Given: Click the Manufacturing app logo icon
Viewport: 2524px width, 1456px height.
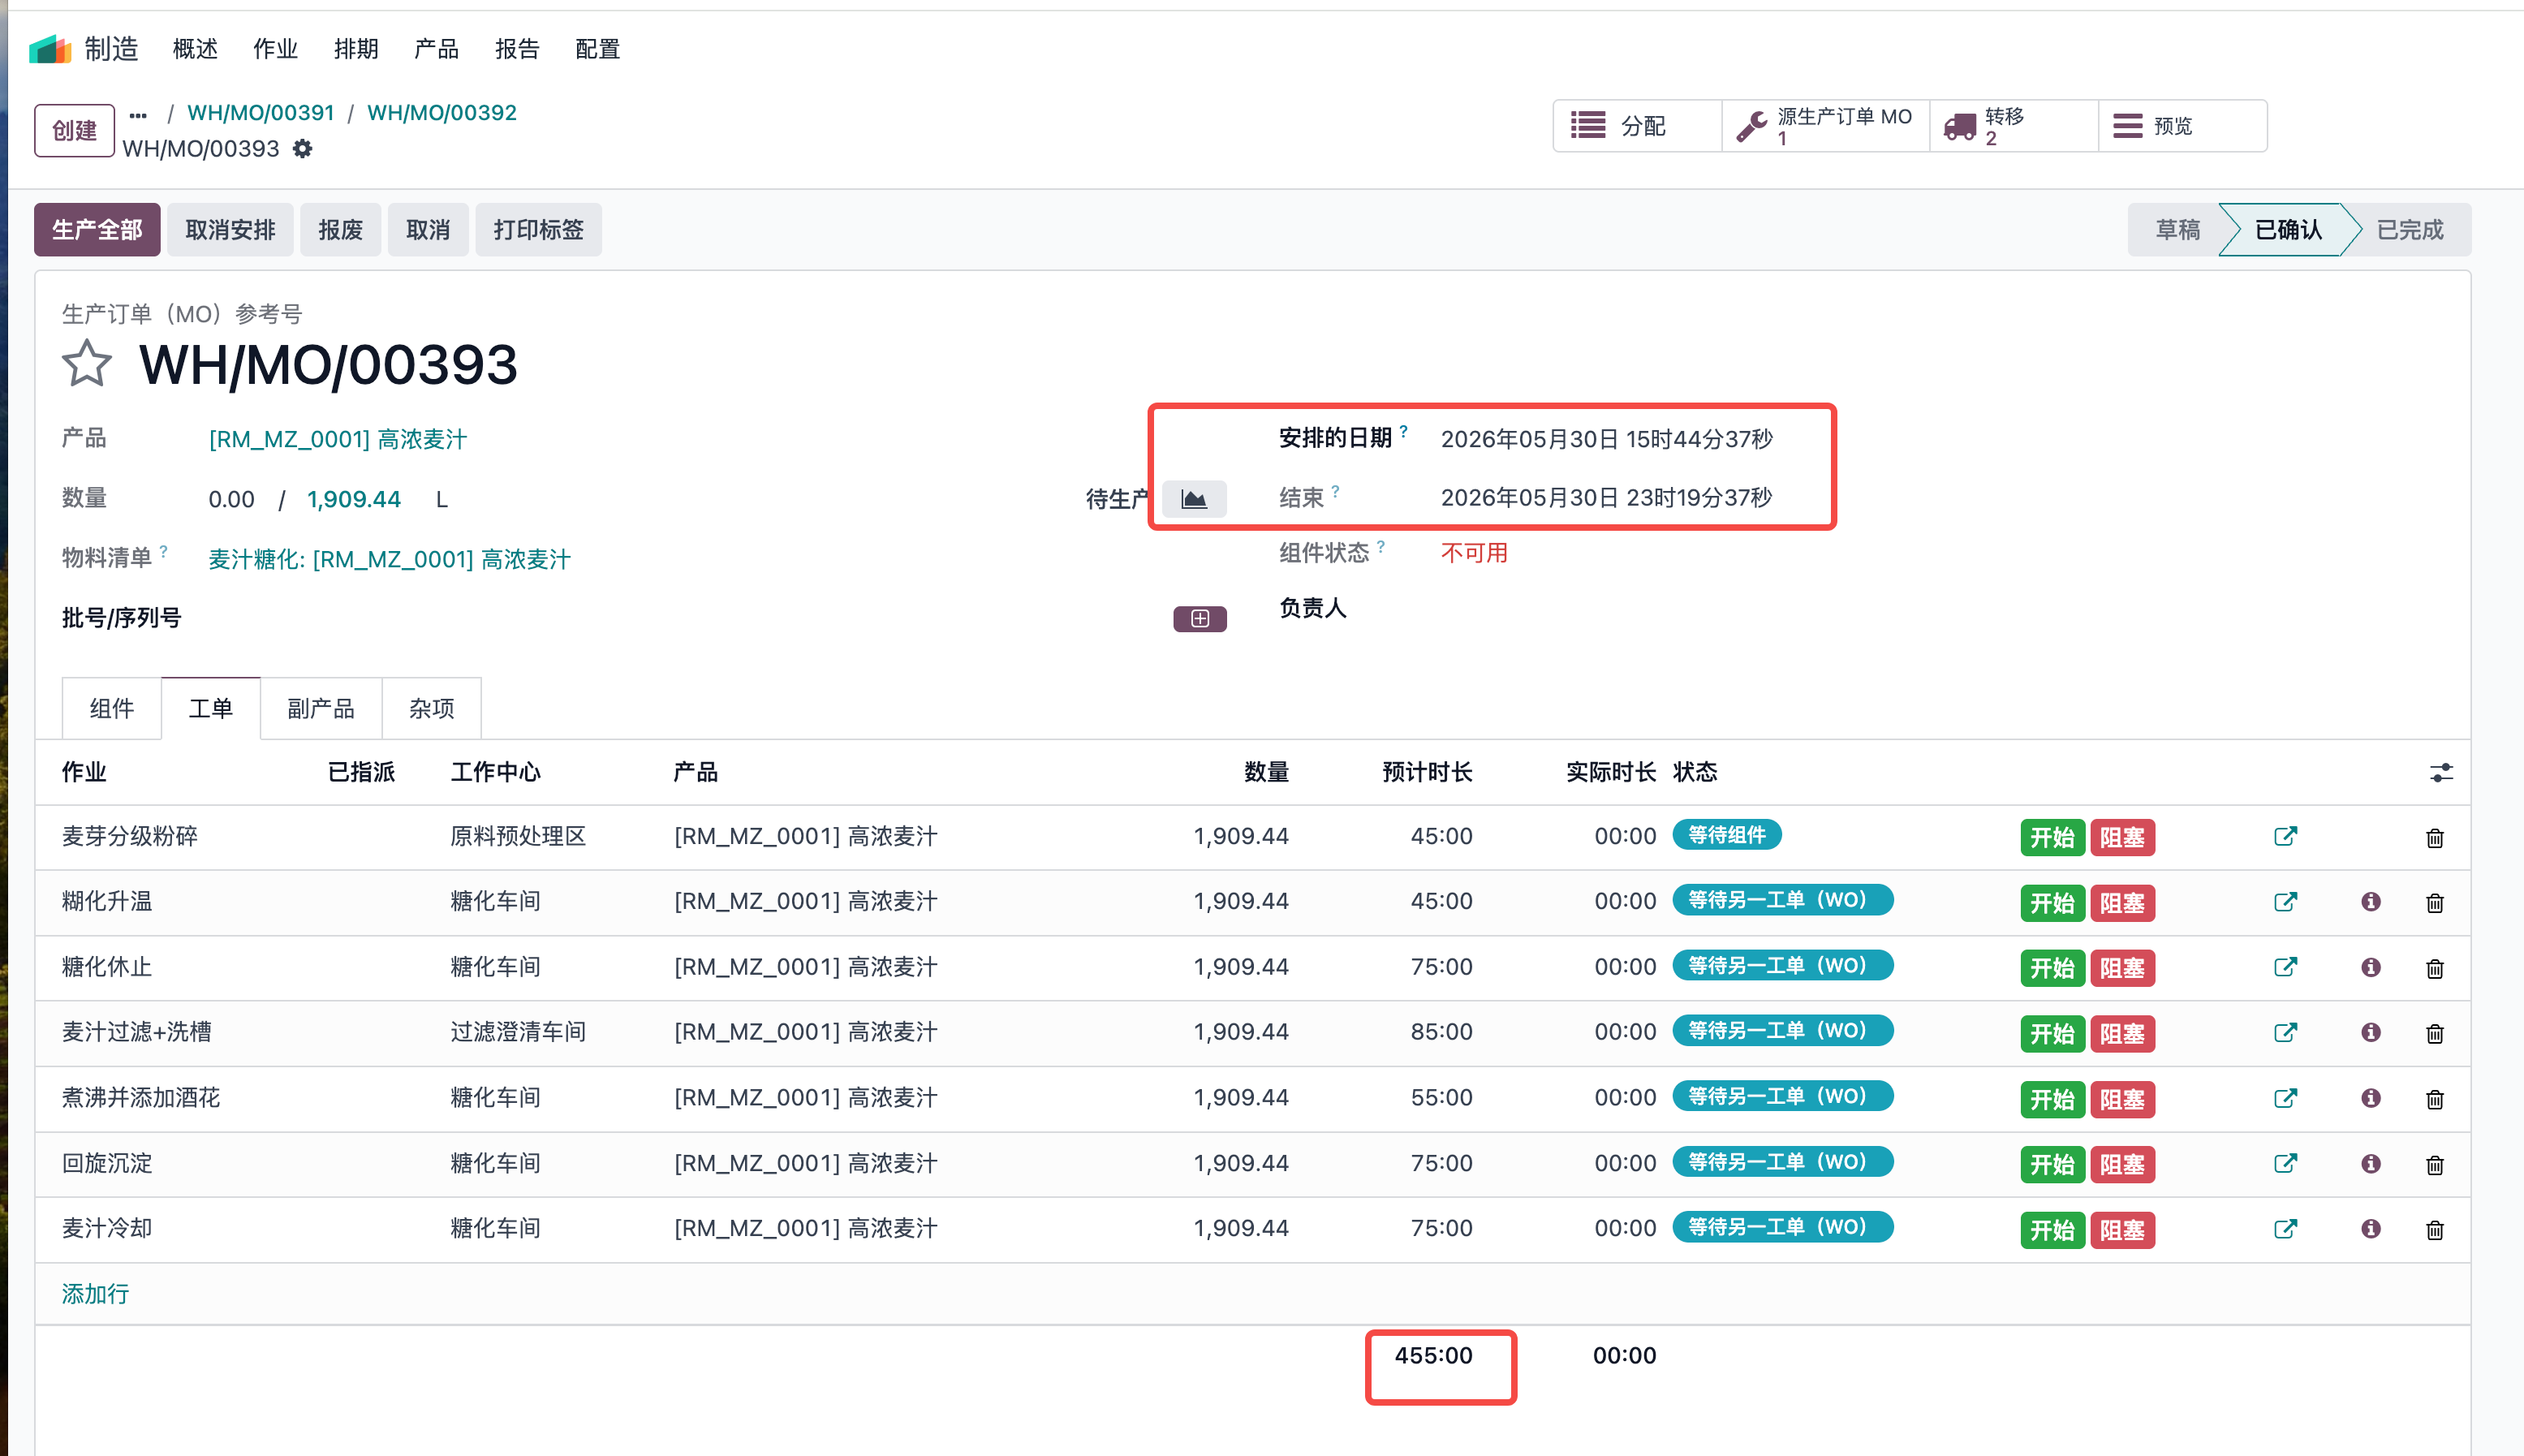Looking at the screenshot, I should [x=49, y=49].
